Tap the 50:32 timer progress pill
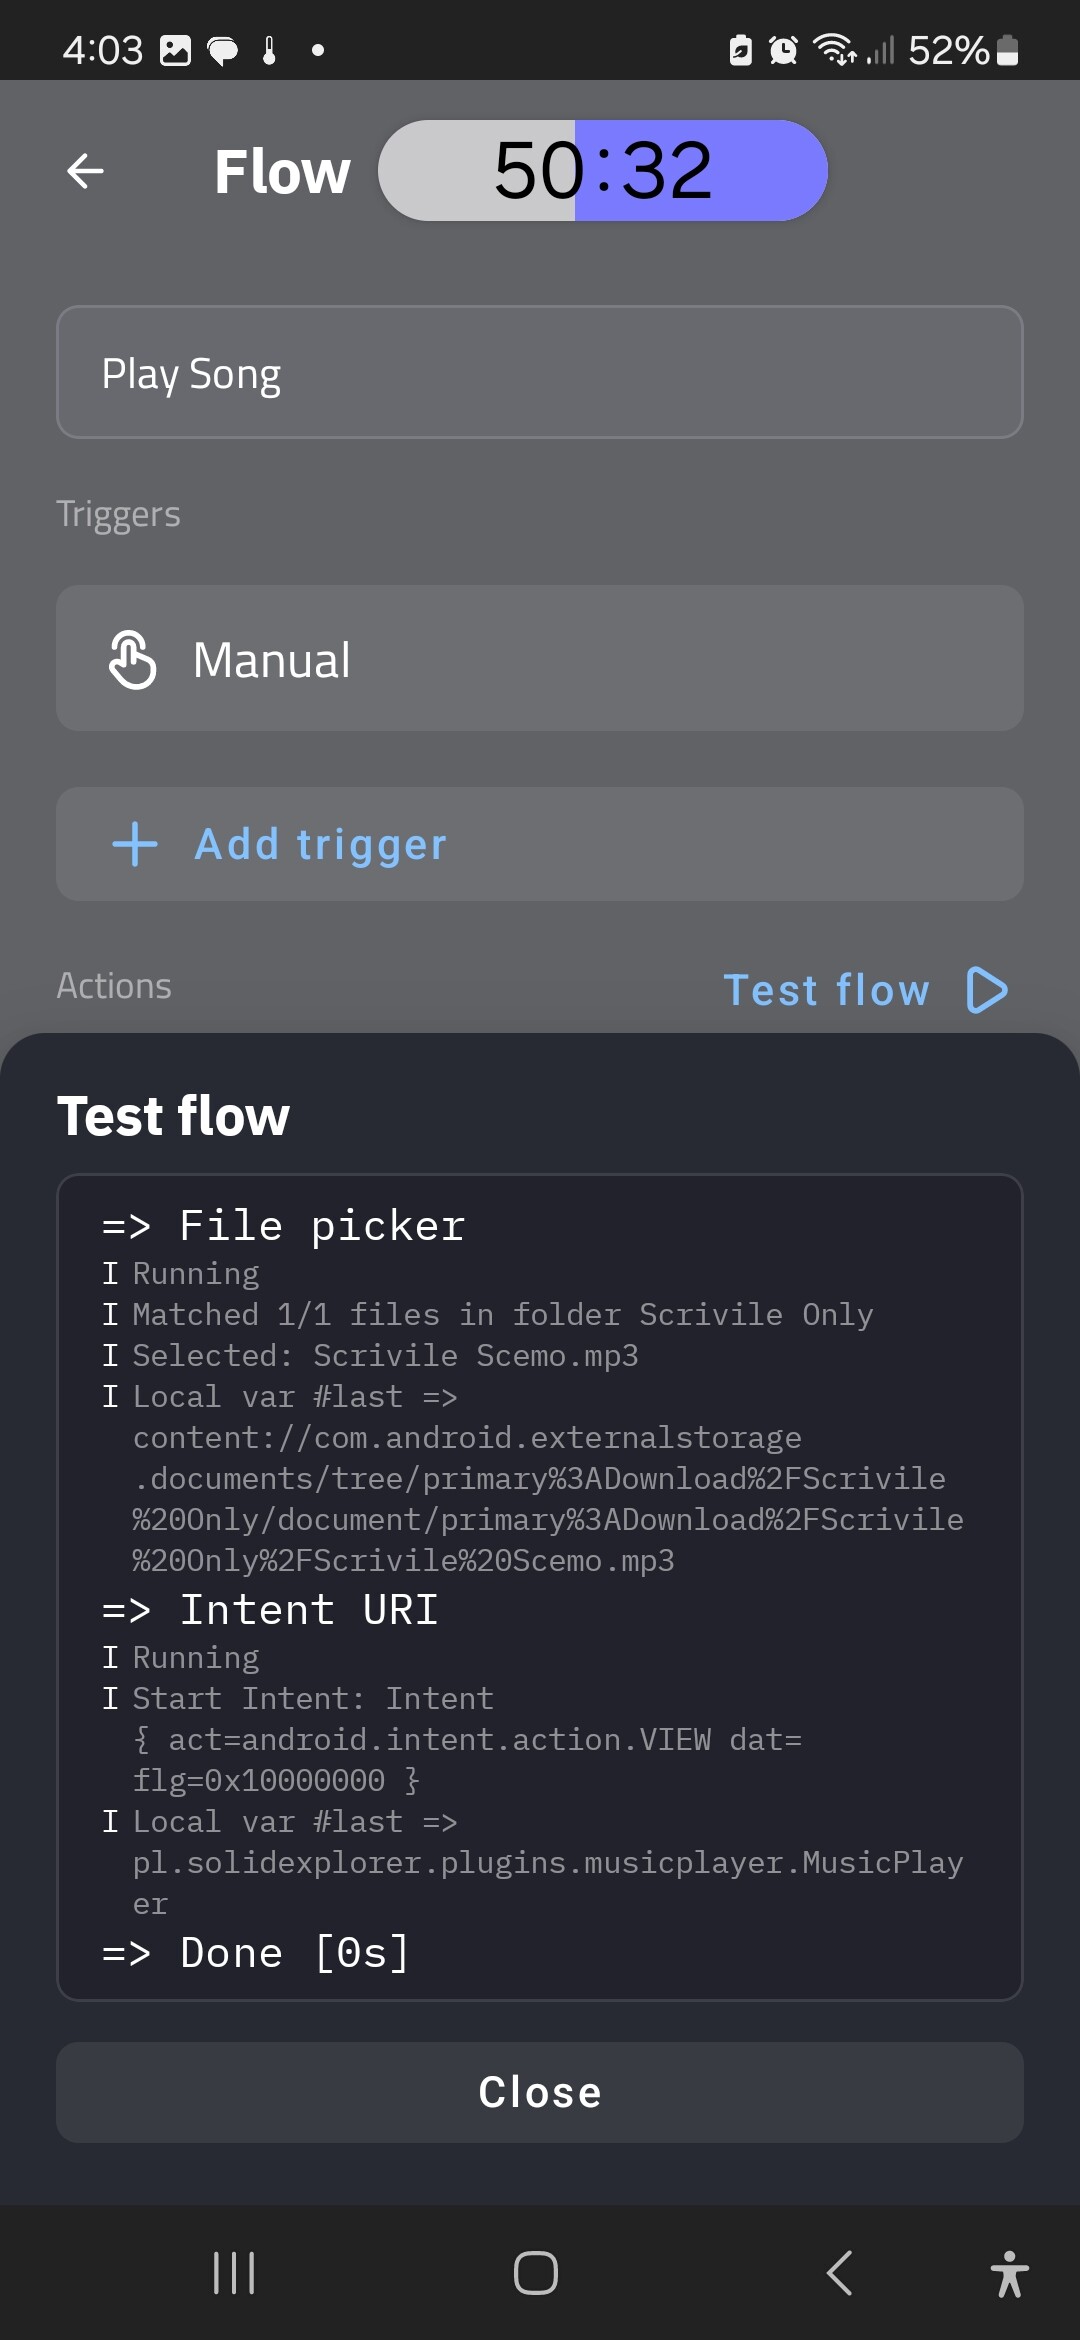This screenshot has height=2340, width=1080. coord(603,171)
